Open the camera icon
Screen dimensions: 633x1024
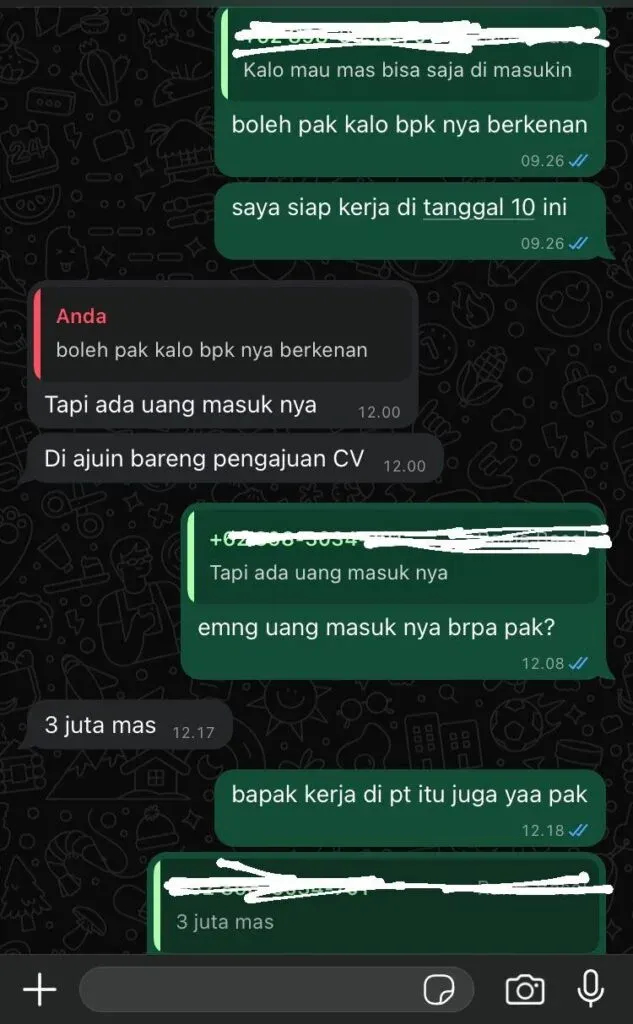(x=525, y=990)
